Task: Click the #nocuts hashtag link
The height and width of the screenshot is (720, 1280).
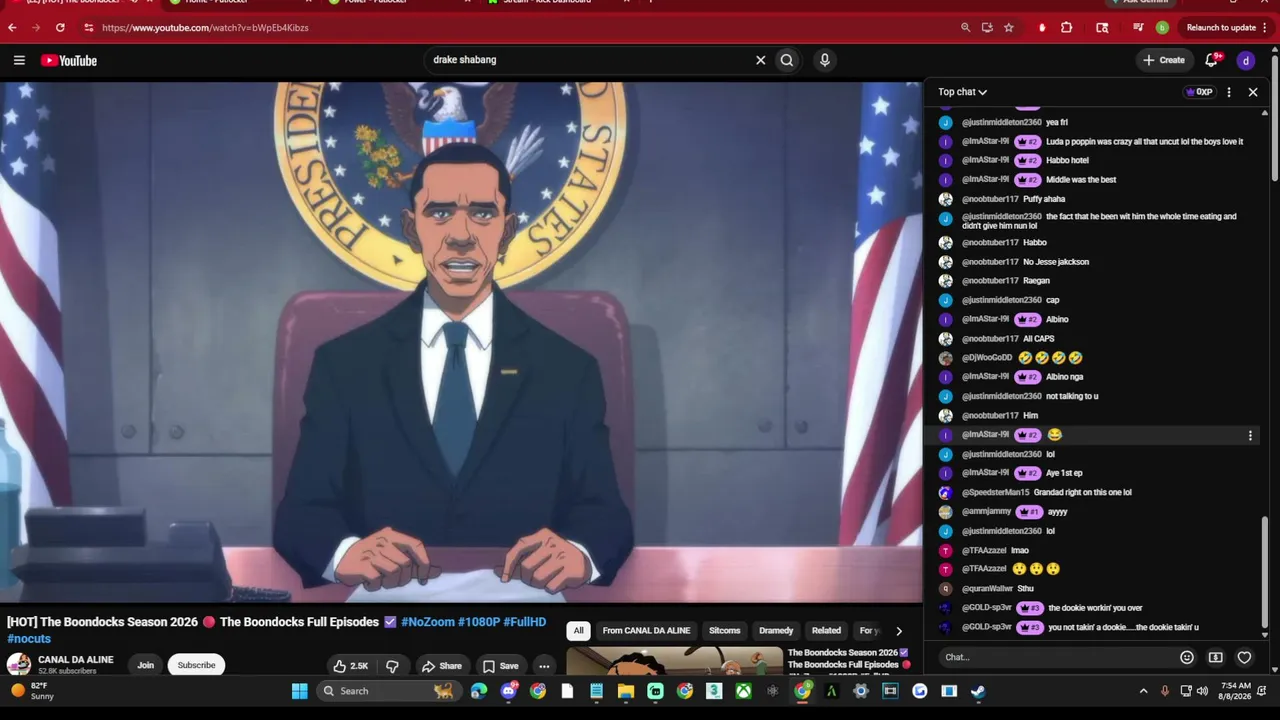Action: click(29, 639)
